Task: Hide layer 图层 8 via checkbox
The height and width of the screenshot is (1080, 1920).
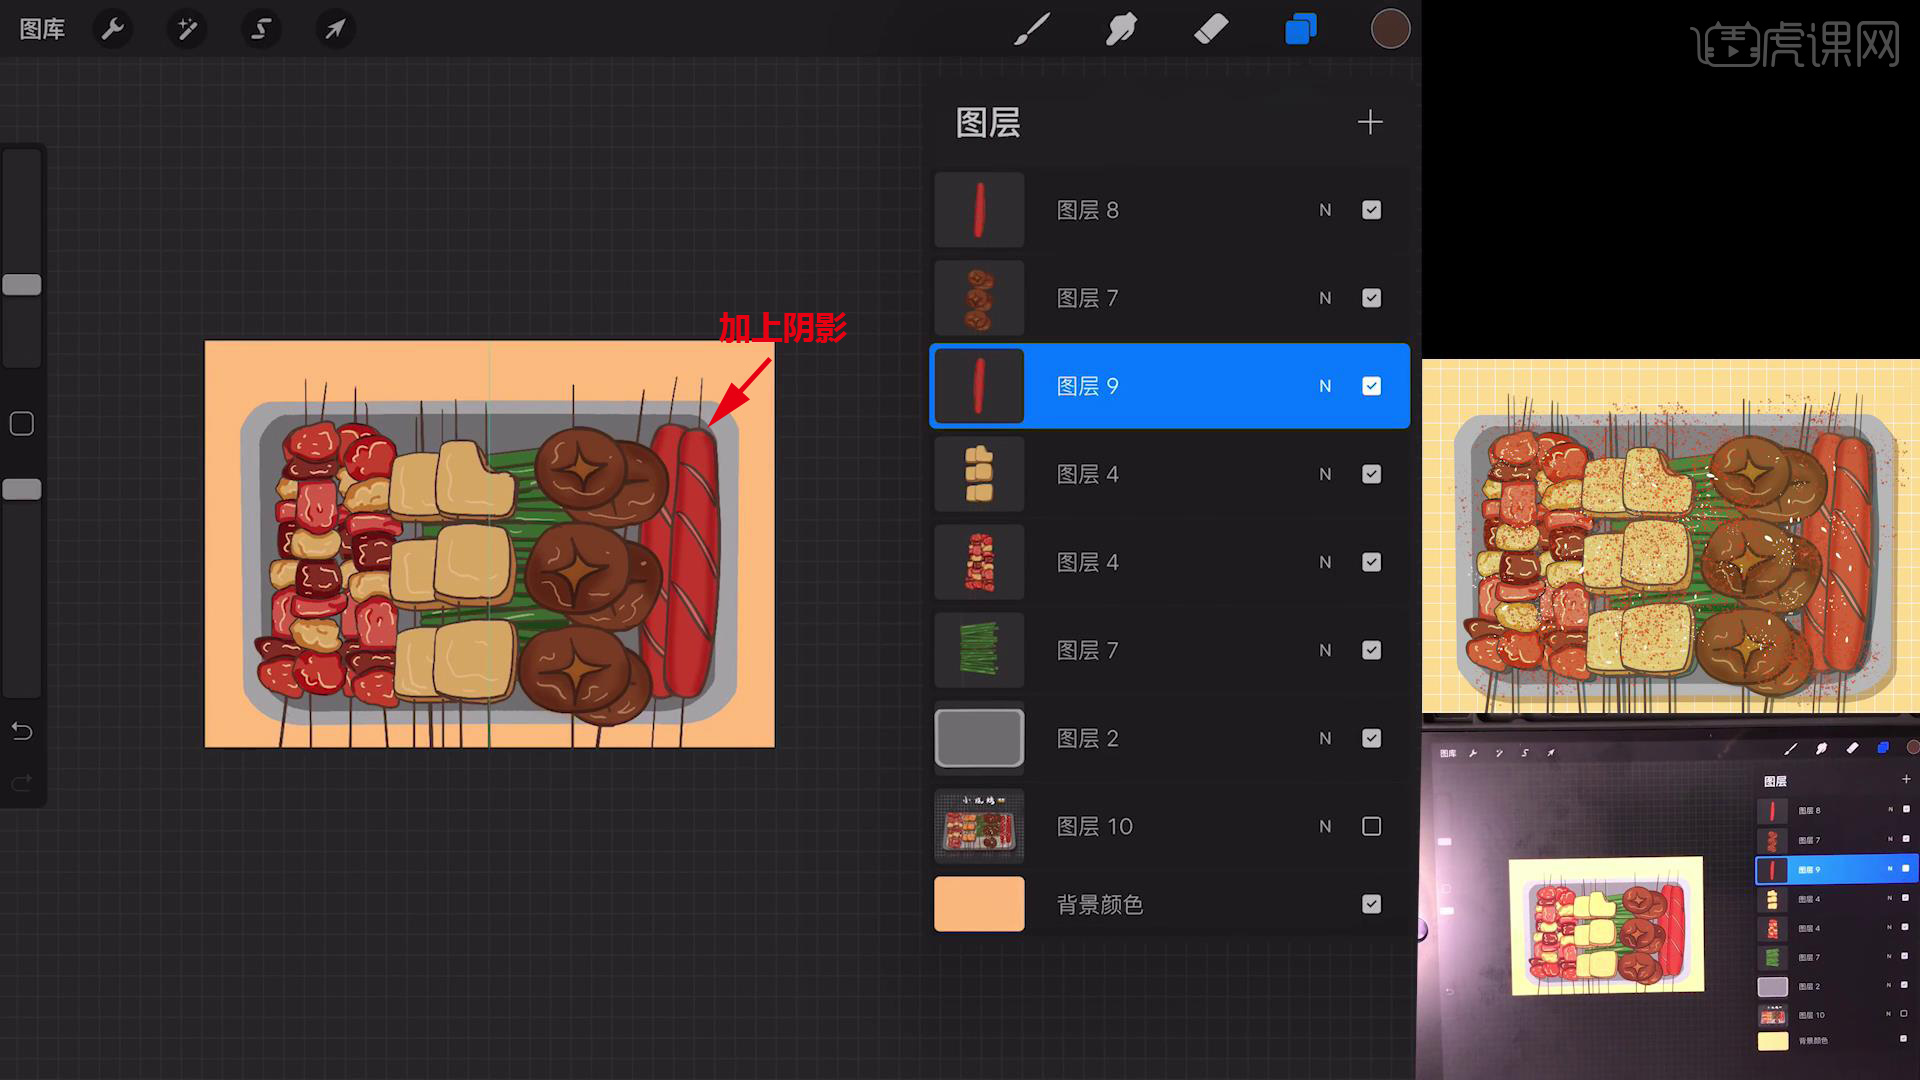Action: pyautogui.click(x=1371, y=210)
